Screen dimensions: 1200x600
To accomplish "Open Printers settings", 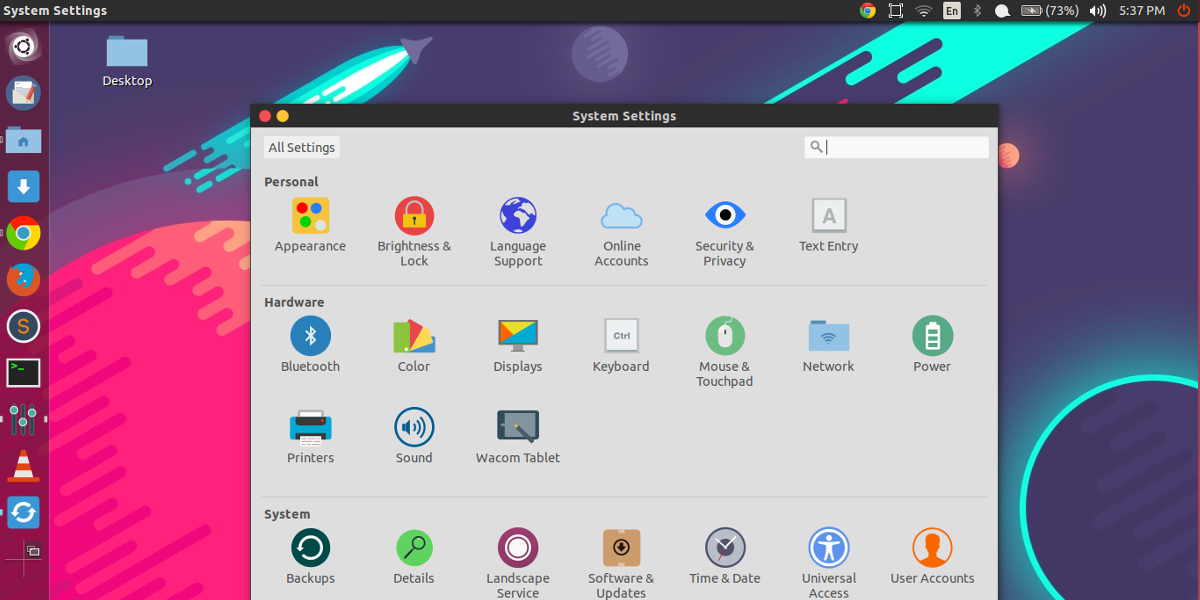I will click(310, 436).
